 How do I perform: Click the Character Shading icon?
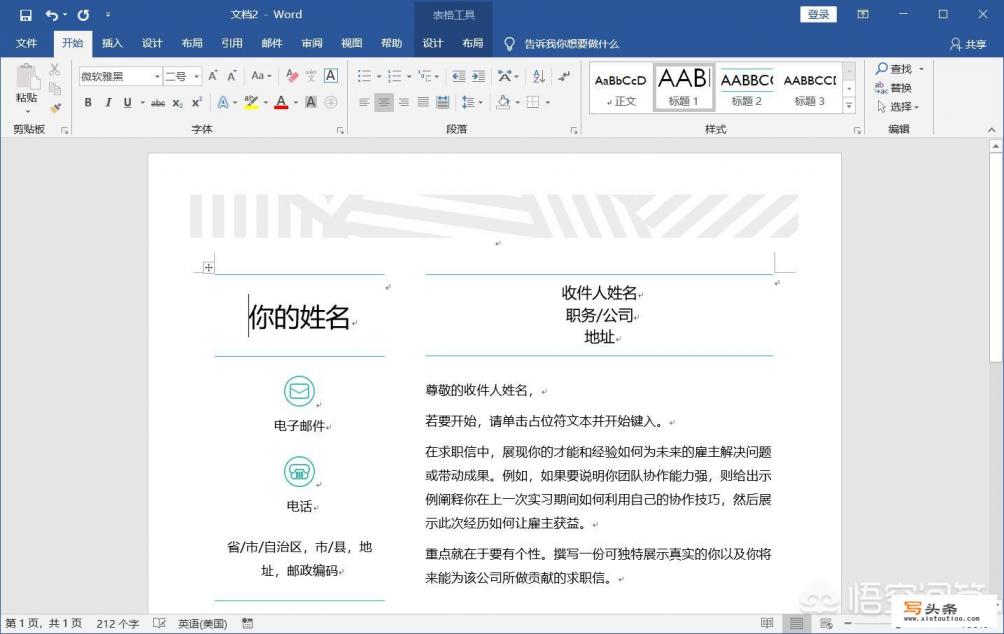pos(311,102)
